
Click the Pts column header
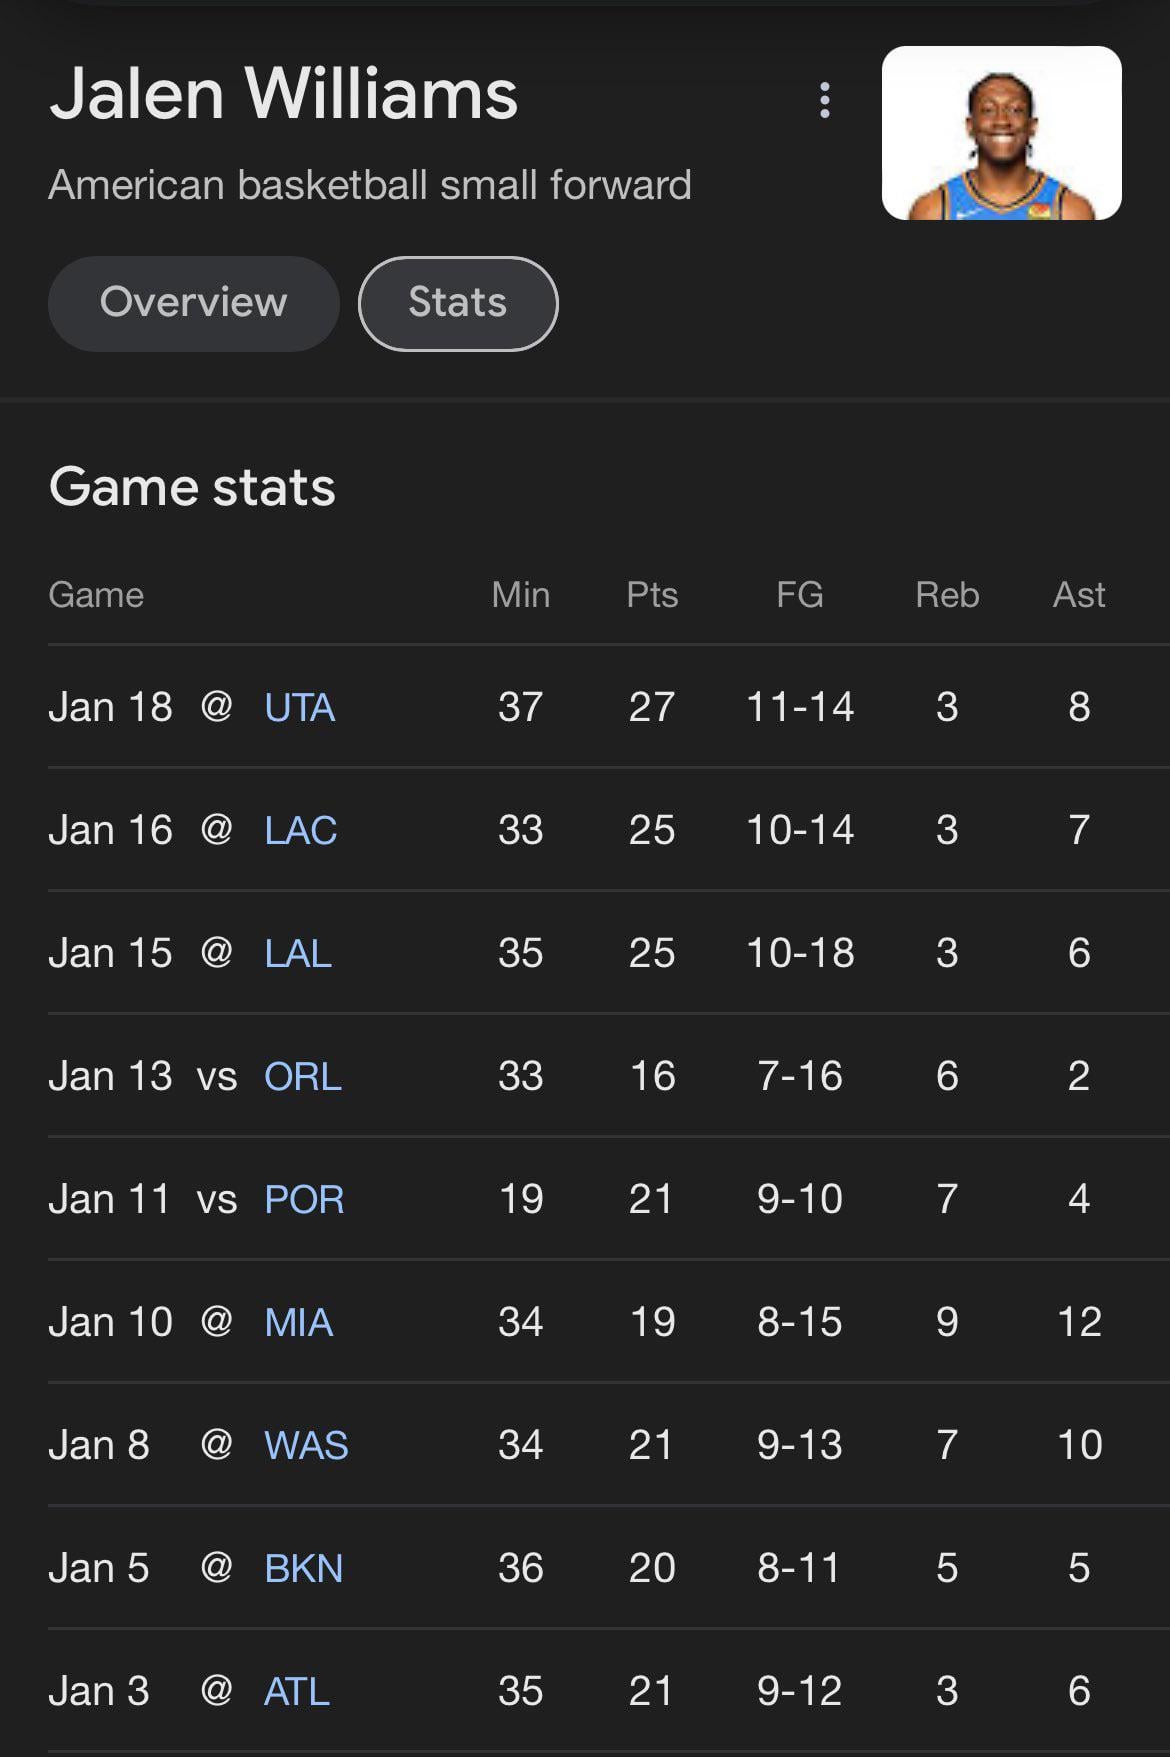(652, 595)
